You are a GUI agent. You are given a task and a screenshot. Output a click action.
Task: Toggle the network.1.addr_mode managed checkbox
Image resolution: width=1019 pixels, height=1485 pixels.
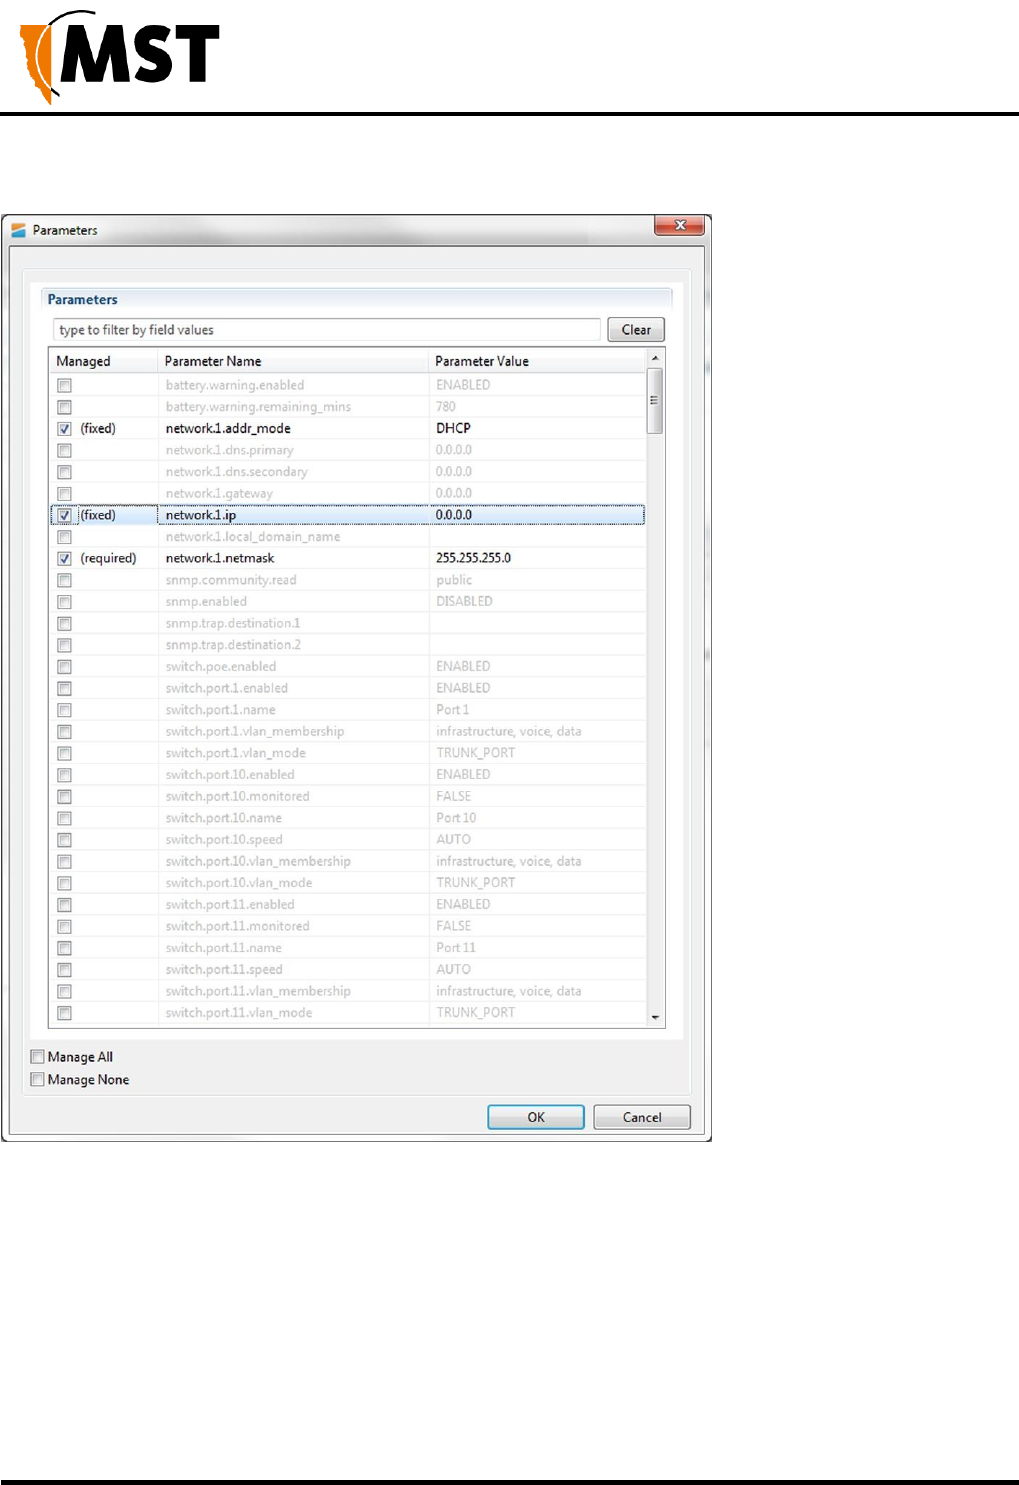64,428
